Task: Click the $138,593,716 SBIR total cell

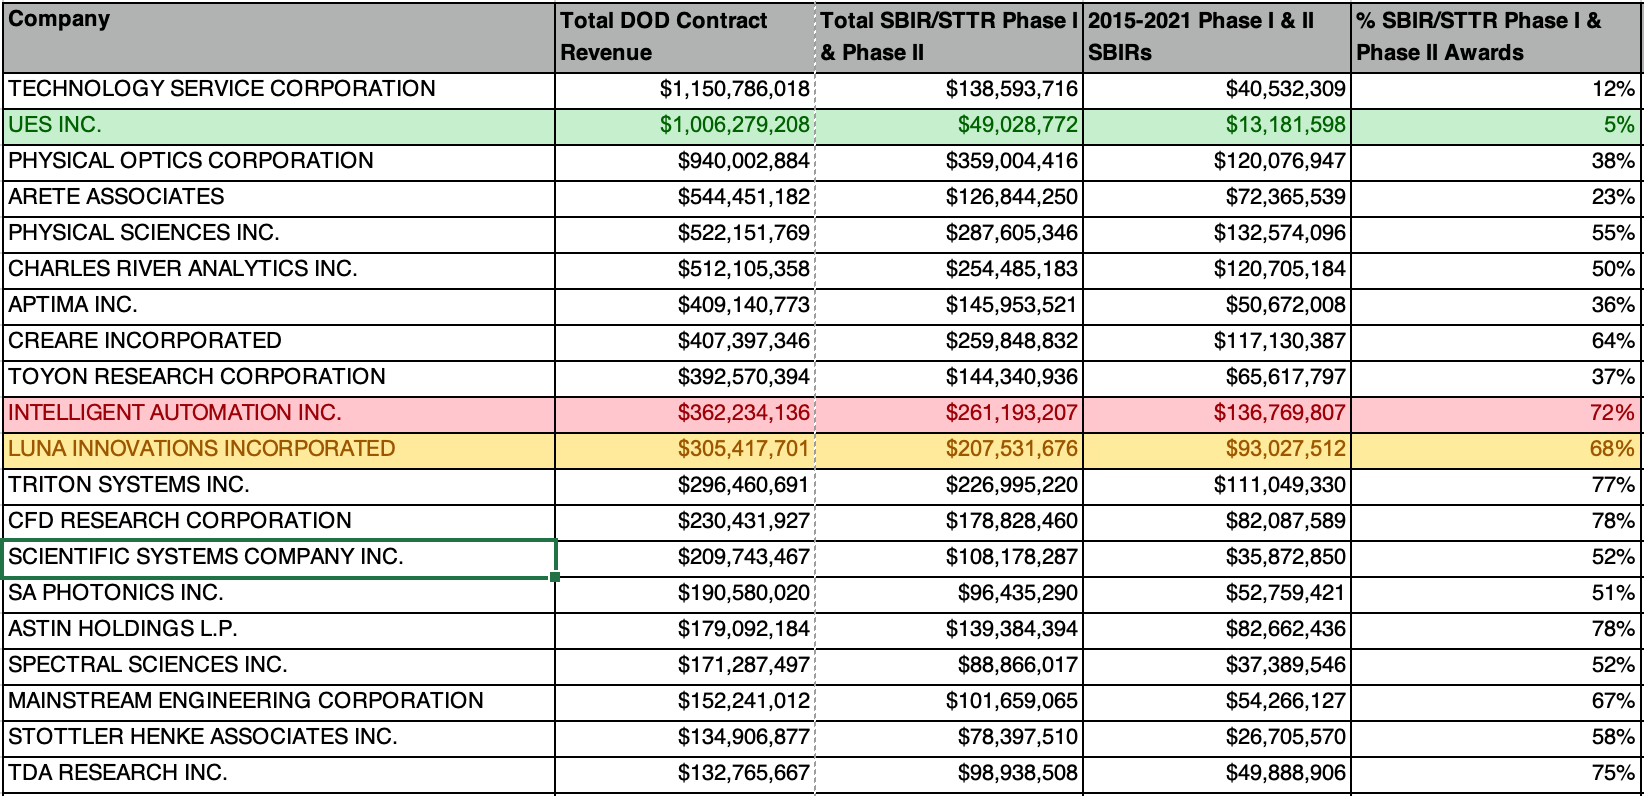Action: click(949, 90)
